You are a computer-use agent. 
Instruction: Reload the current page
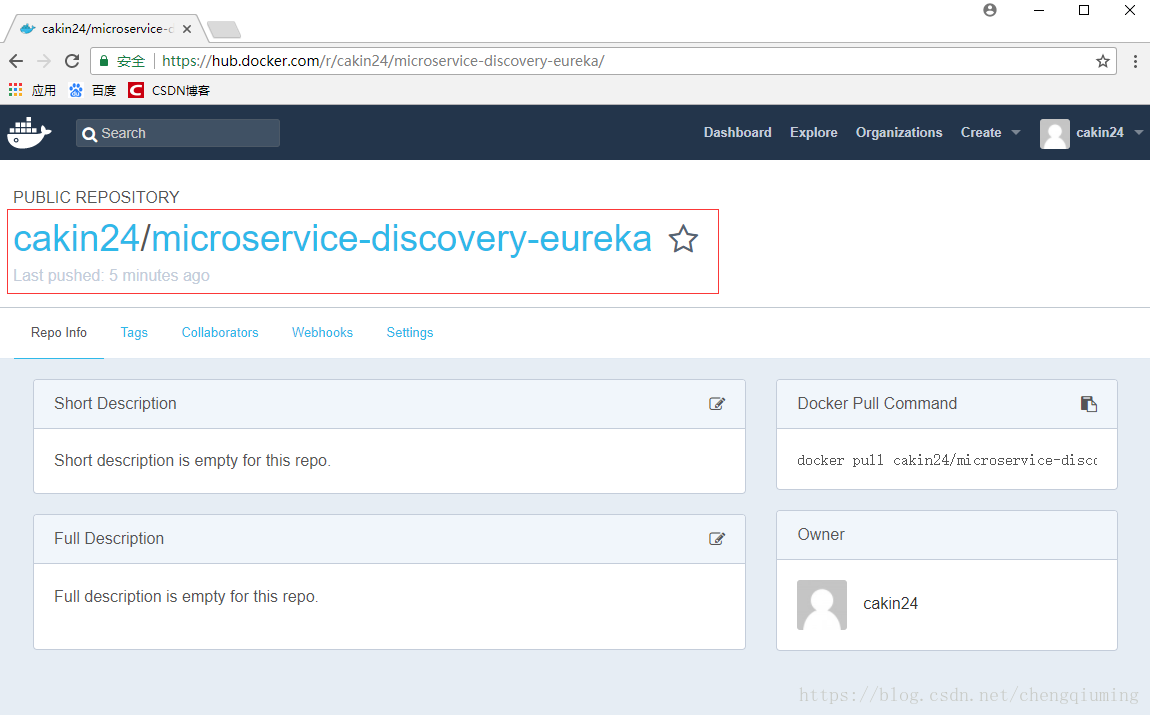[72, 61]
